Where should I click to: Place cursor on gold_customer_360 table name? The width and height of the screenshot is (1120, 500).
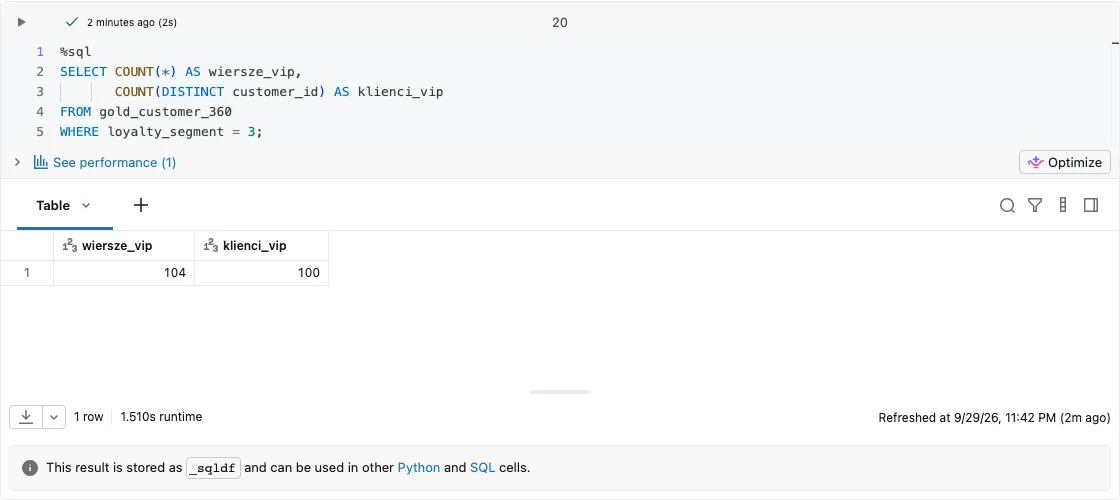pos(166,111)
